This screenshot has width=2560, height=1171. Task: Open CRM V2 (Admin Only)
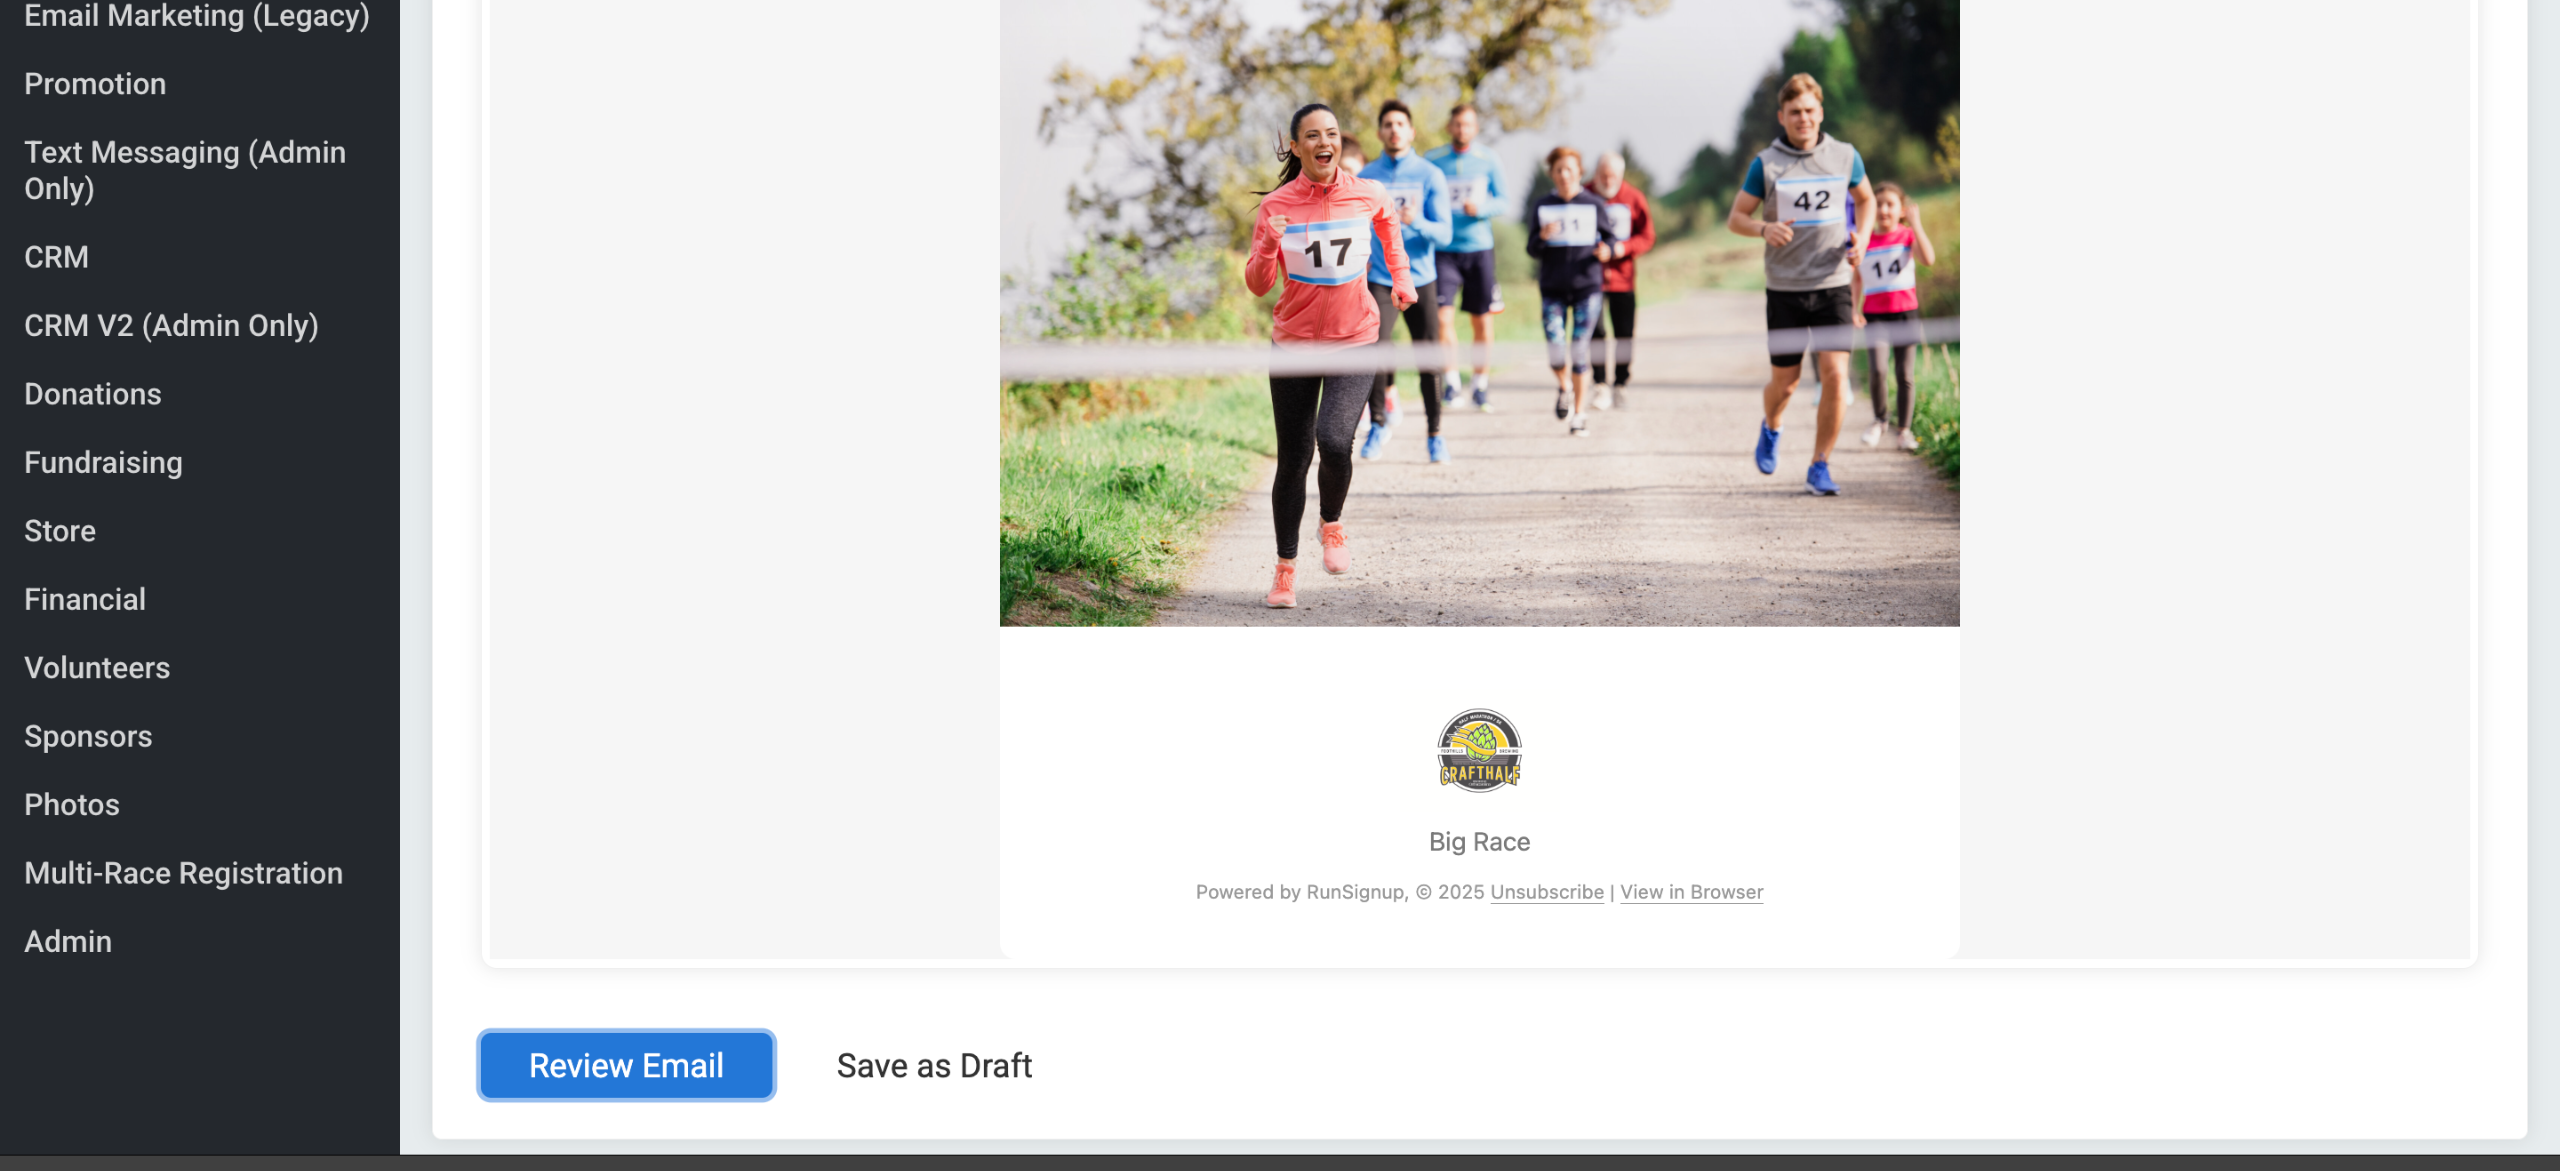tap(171, 325)
